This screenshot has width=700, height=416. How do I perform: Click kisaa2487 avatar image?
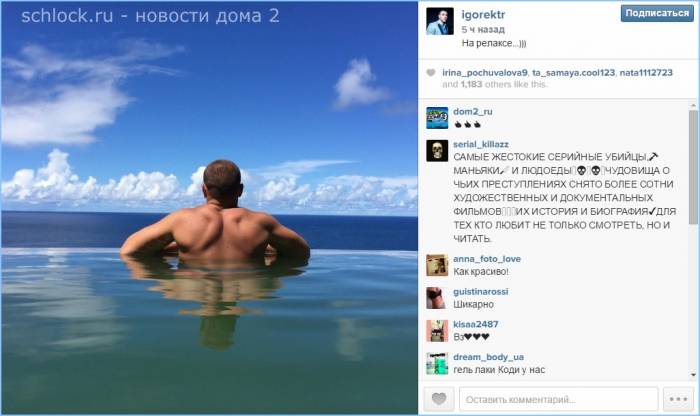pos(437,331)
